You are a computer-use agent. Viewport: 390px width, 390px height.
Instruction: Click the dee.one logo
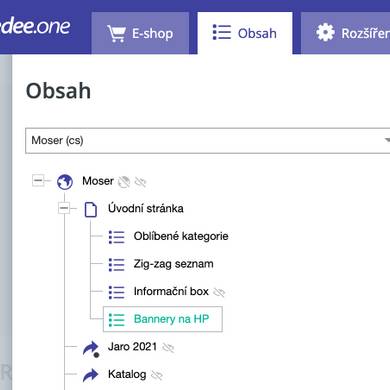click(x=35, y=27)
